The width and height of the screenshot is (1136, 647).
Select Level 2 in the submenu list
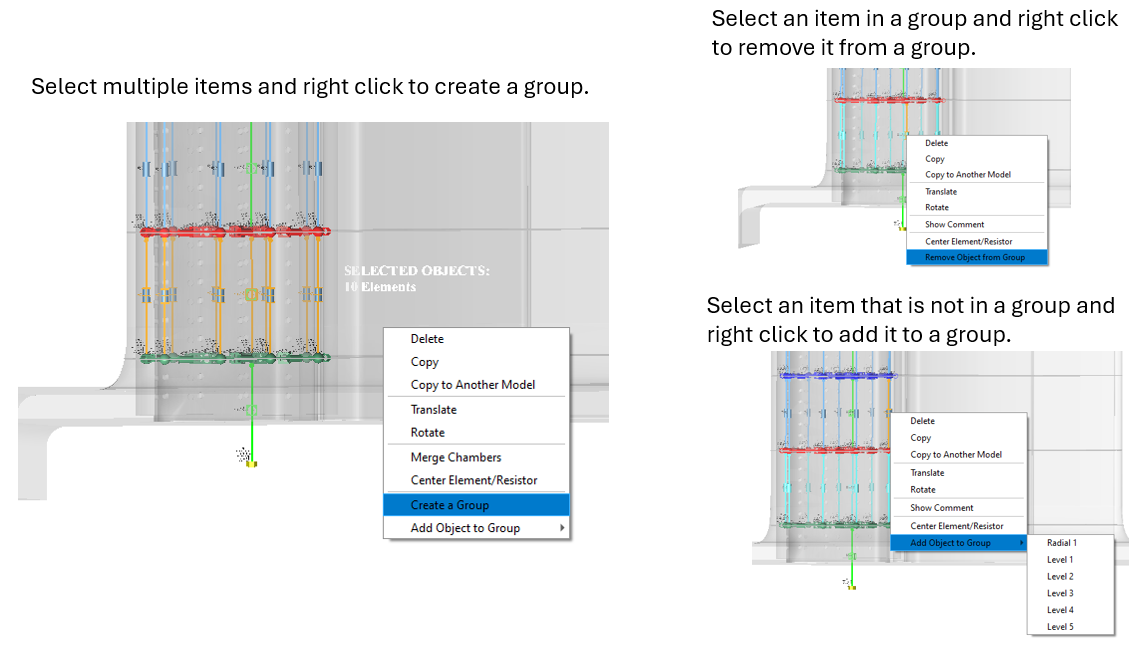click(x=1060, y=577)
